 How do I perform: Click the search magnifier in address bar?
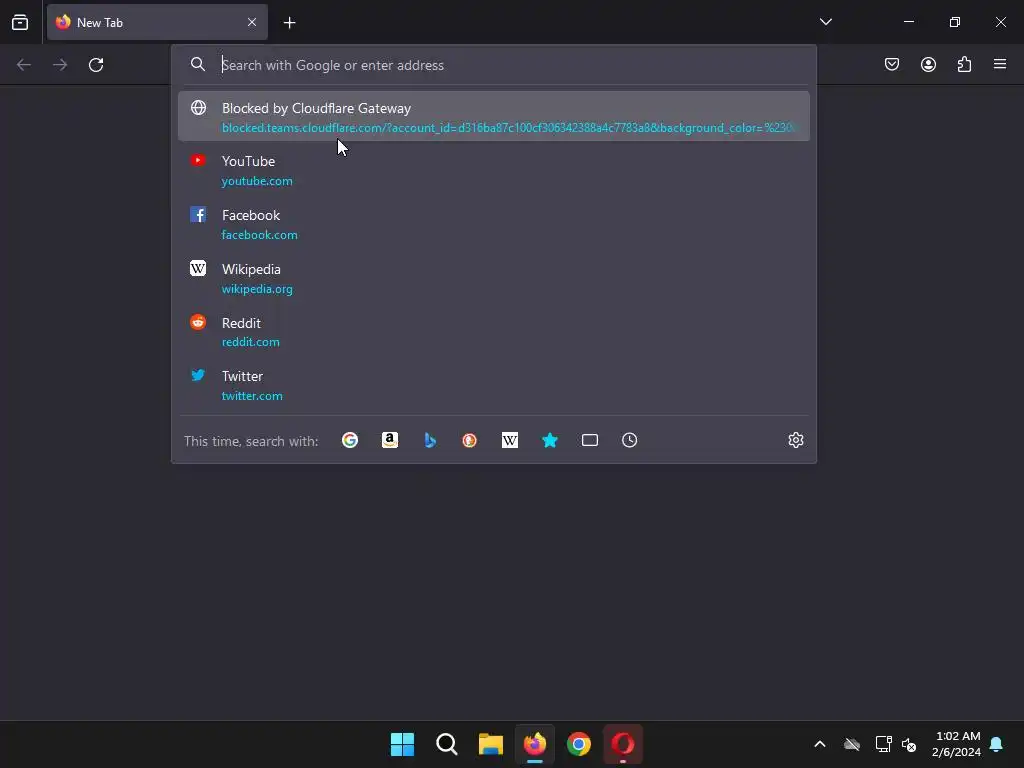(198, 64)
